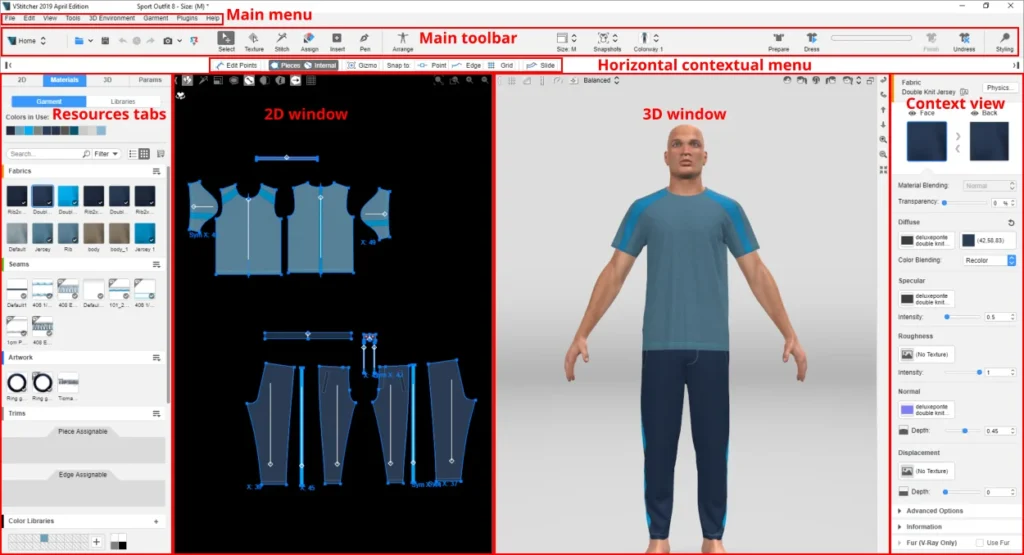Activate the Pen tool

click(364, 40)
